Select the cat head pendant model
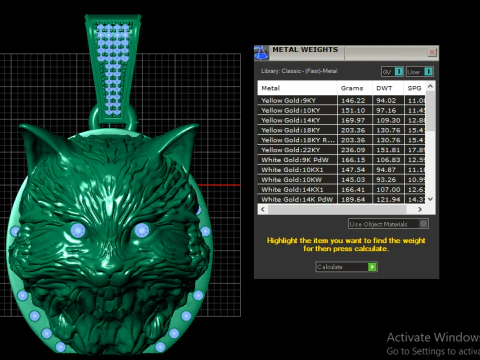The image size is (480, 360). [110, 240]
